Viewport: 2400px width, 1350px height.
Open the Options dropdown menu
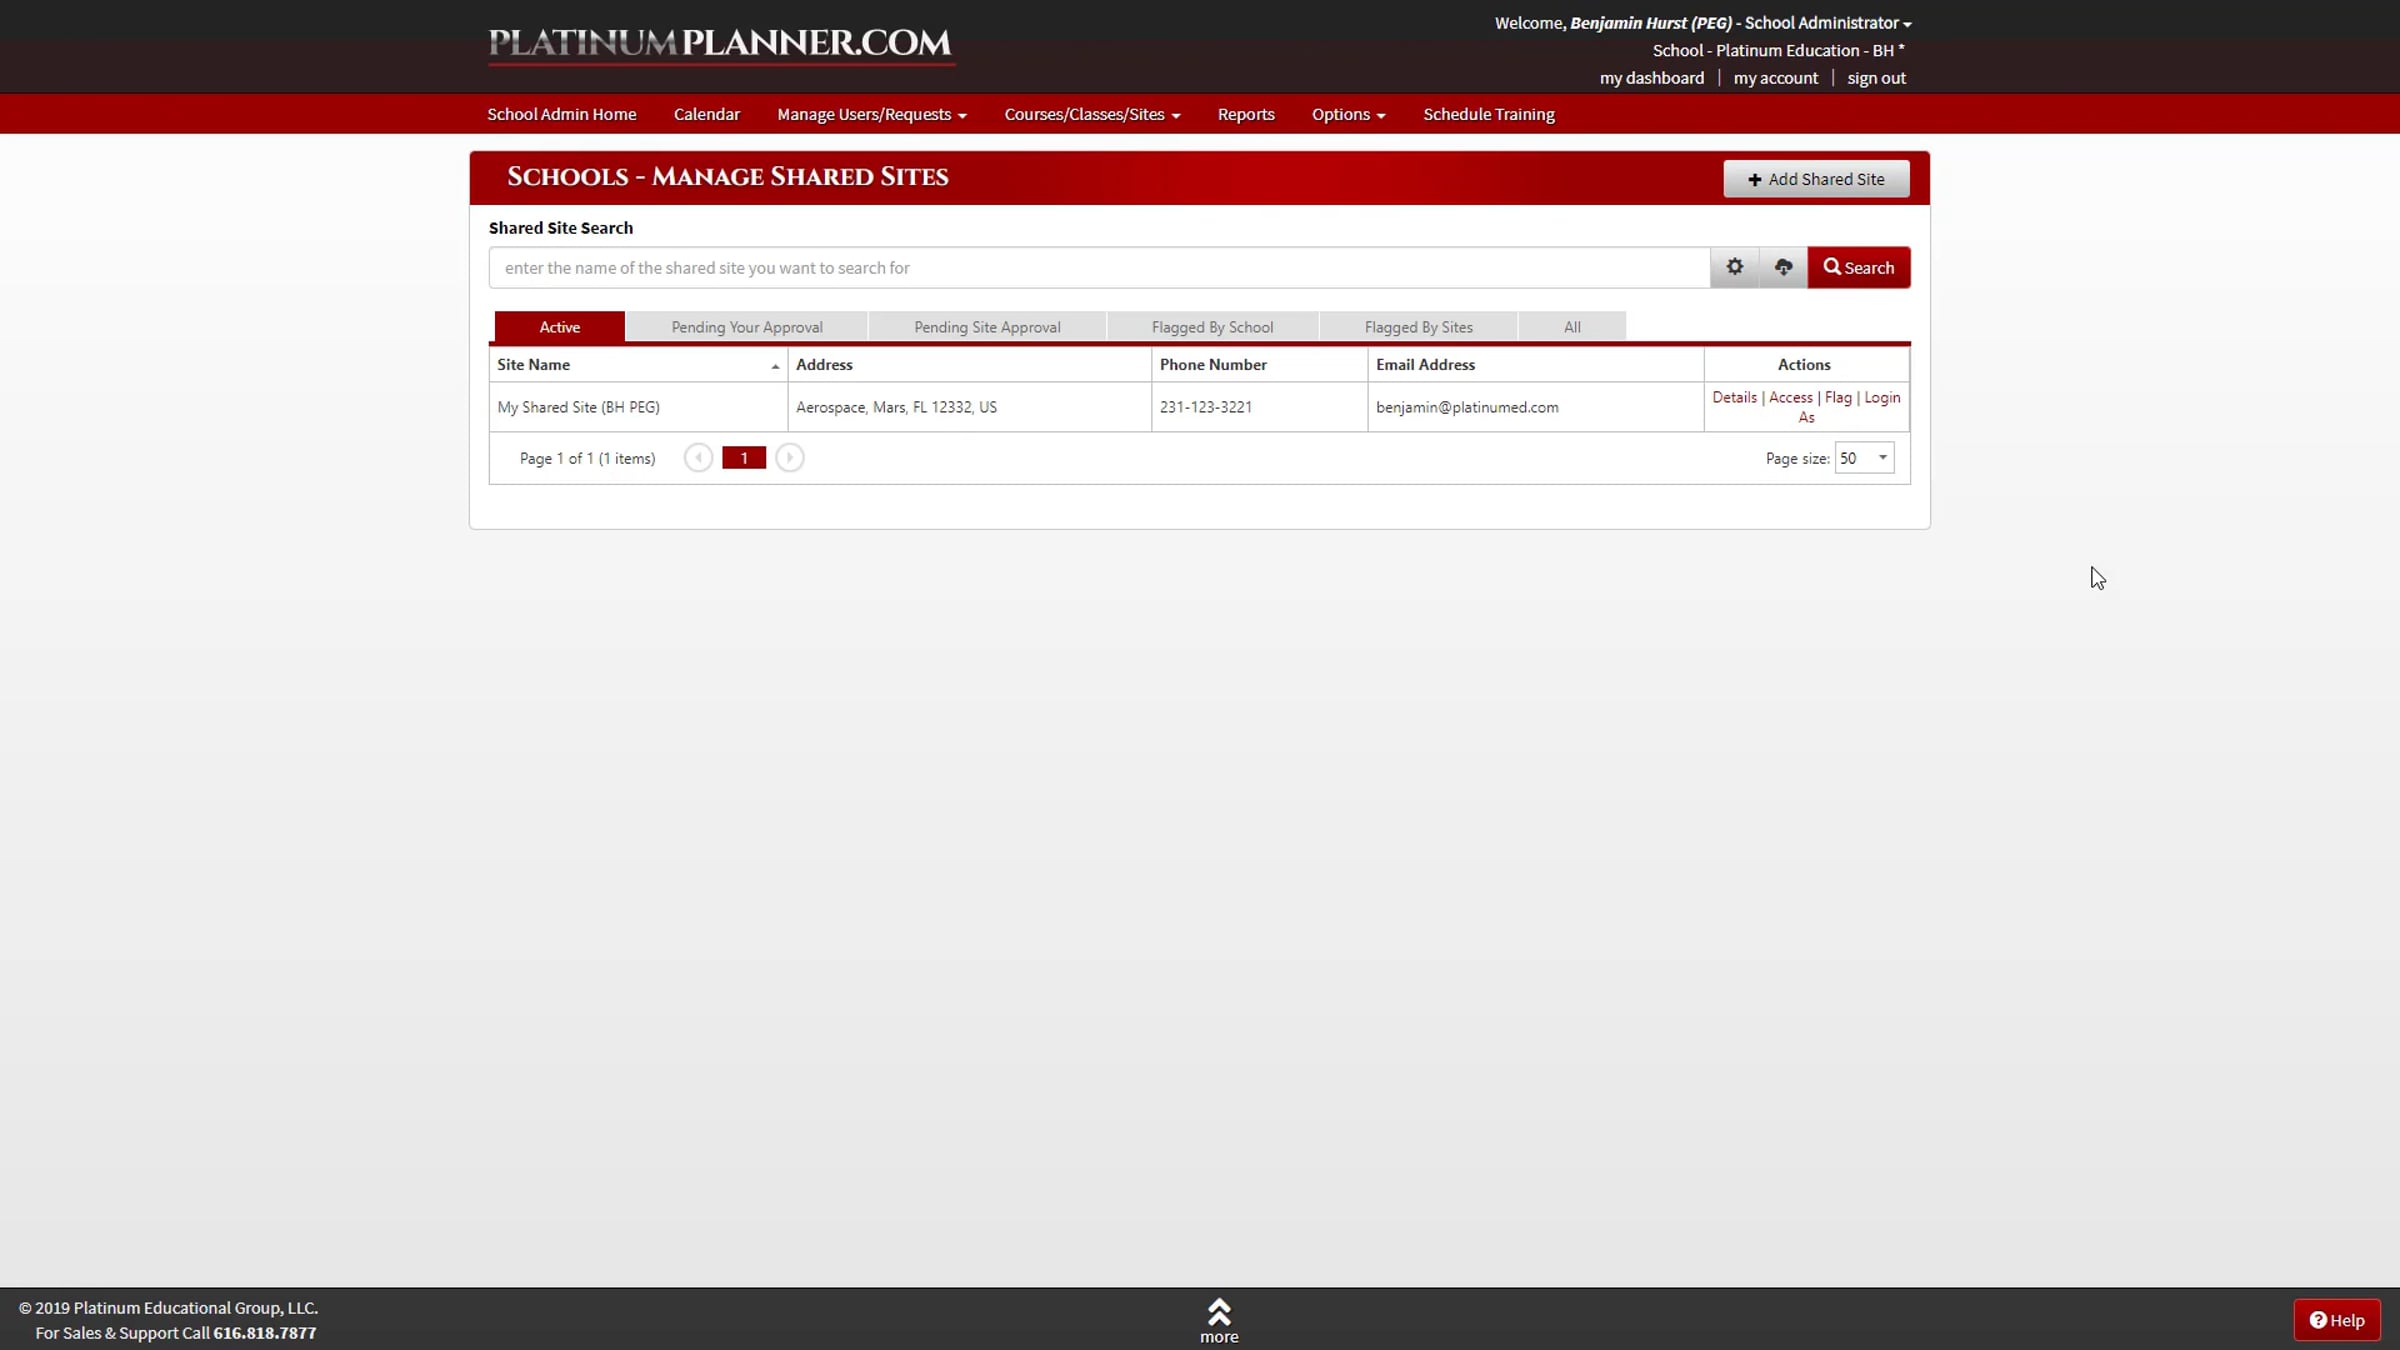pos(1348,114)
